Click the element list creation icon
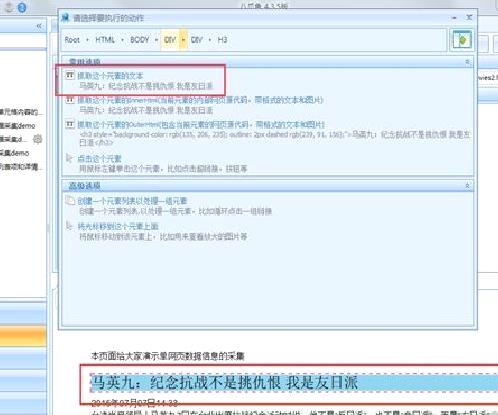This screenshot has width=498, height=415. [x=70, y=200]
